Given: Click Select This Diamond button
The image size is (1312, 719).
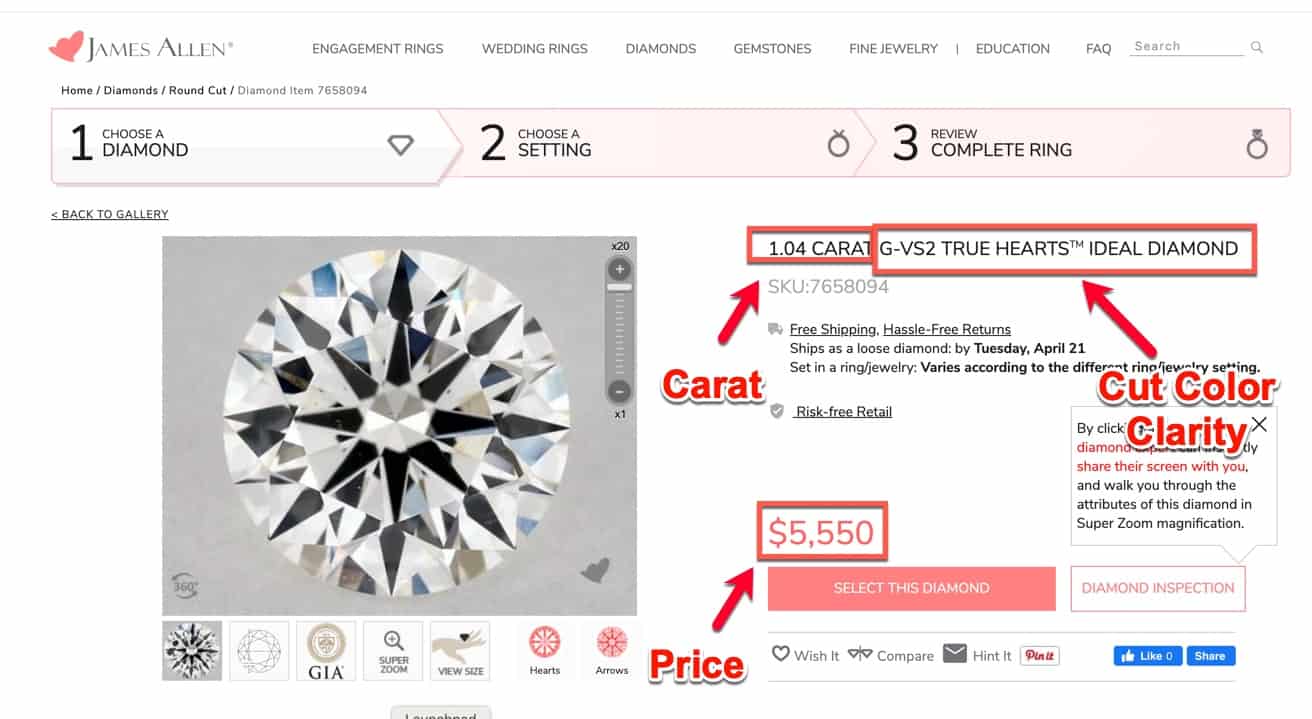Looking at the screenshot, I should click(x=911, y=588).
